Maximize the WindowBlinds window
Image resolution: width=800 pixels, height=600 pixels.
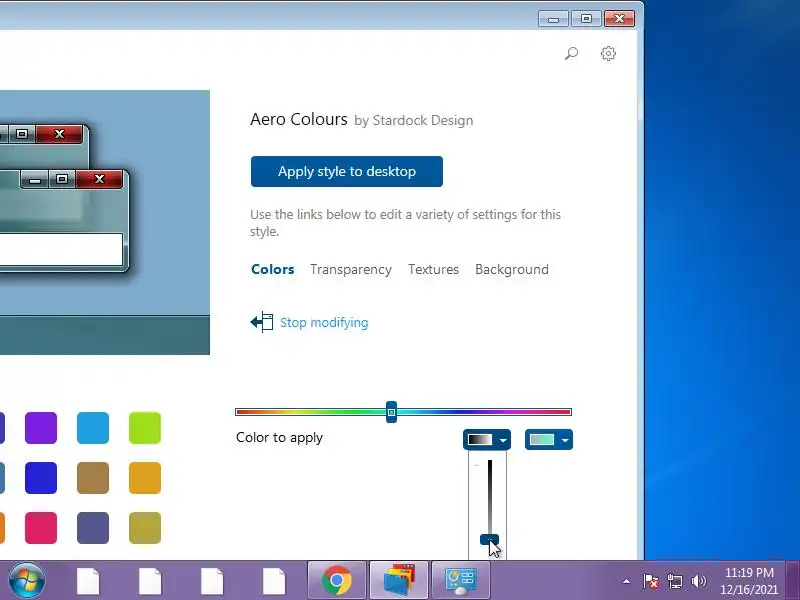586,19
